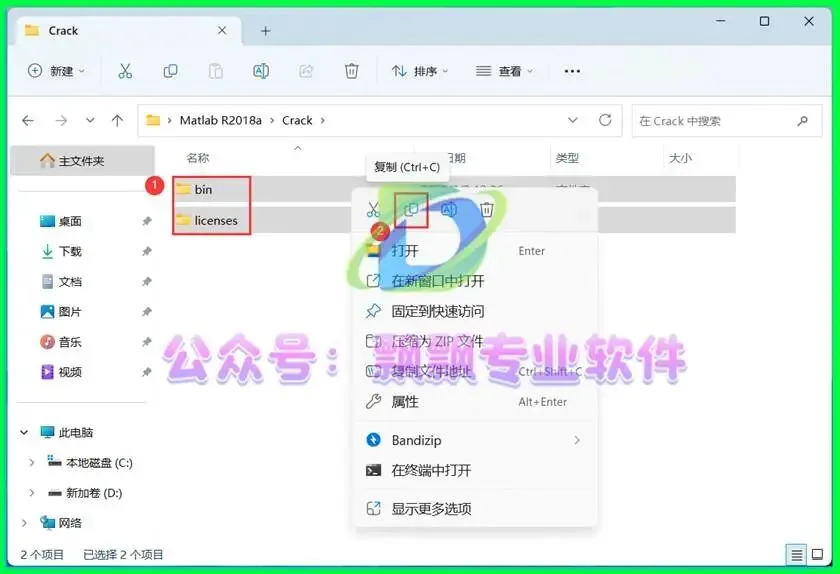Choose 打开 from the context menu
Viewport: 840px width, 574px height.
475,251
